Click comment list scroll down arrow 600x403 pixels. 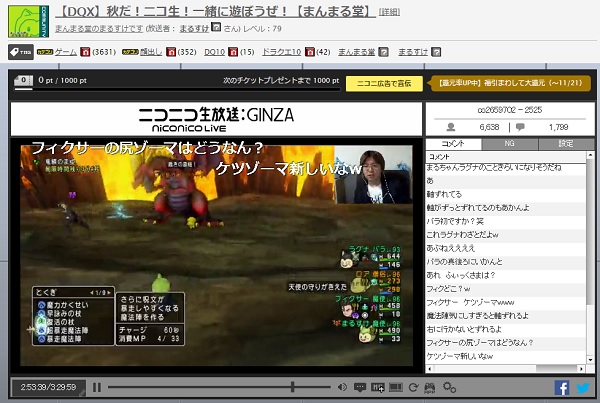click(590, 360)
